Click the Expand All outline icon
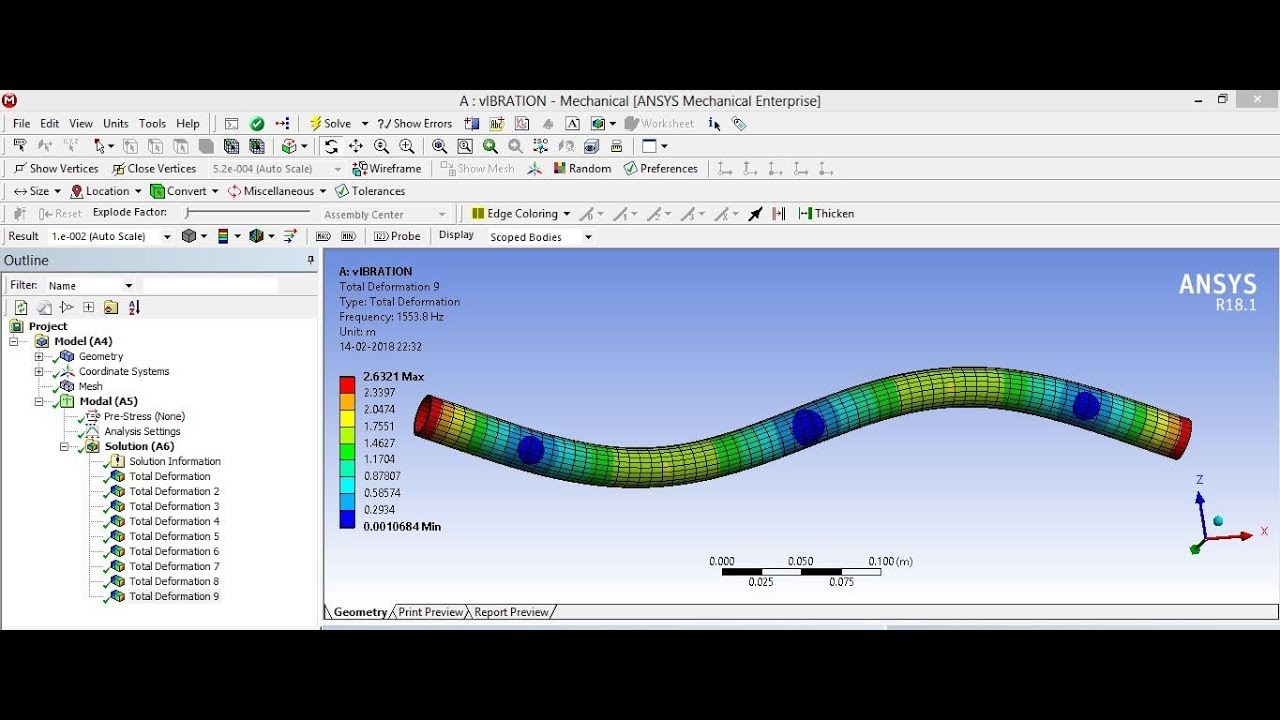Image resolution: width=1280 pixels, height=720 pixels. pos(88,307)
